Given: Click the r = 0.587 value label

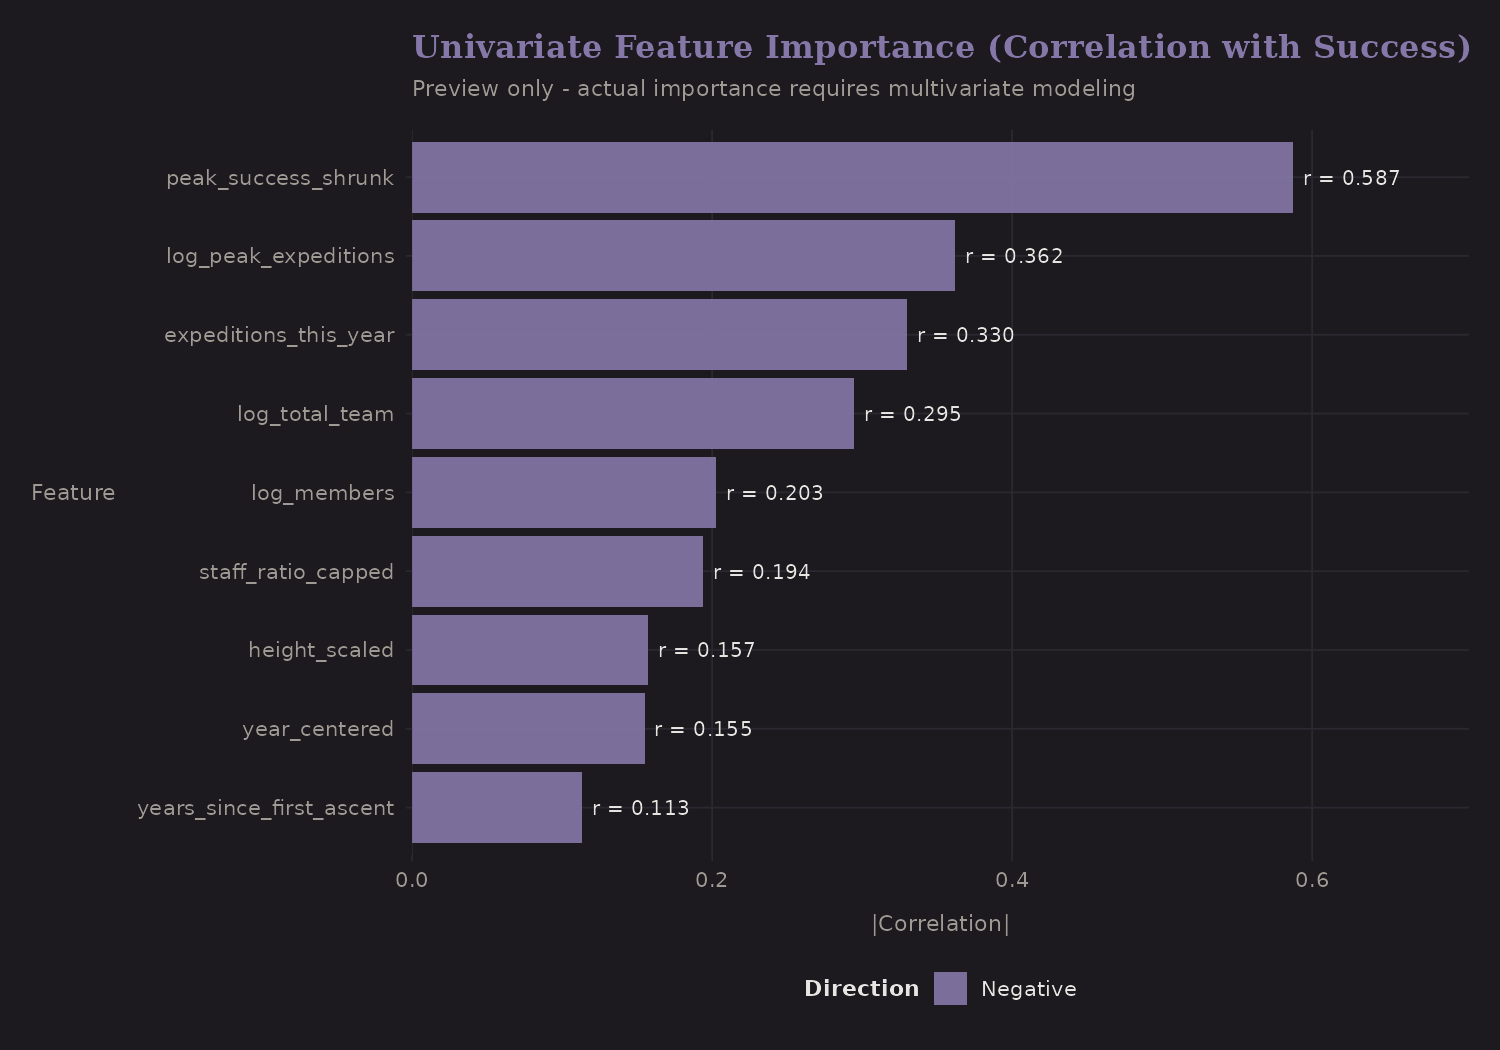Looking at the screenshot, I should (1351, 177).
